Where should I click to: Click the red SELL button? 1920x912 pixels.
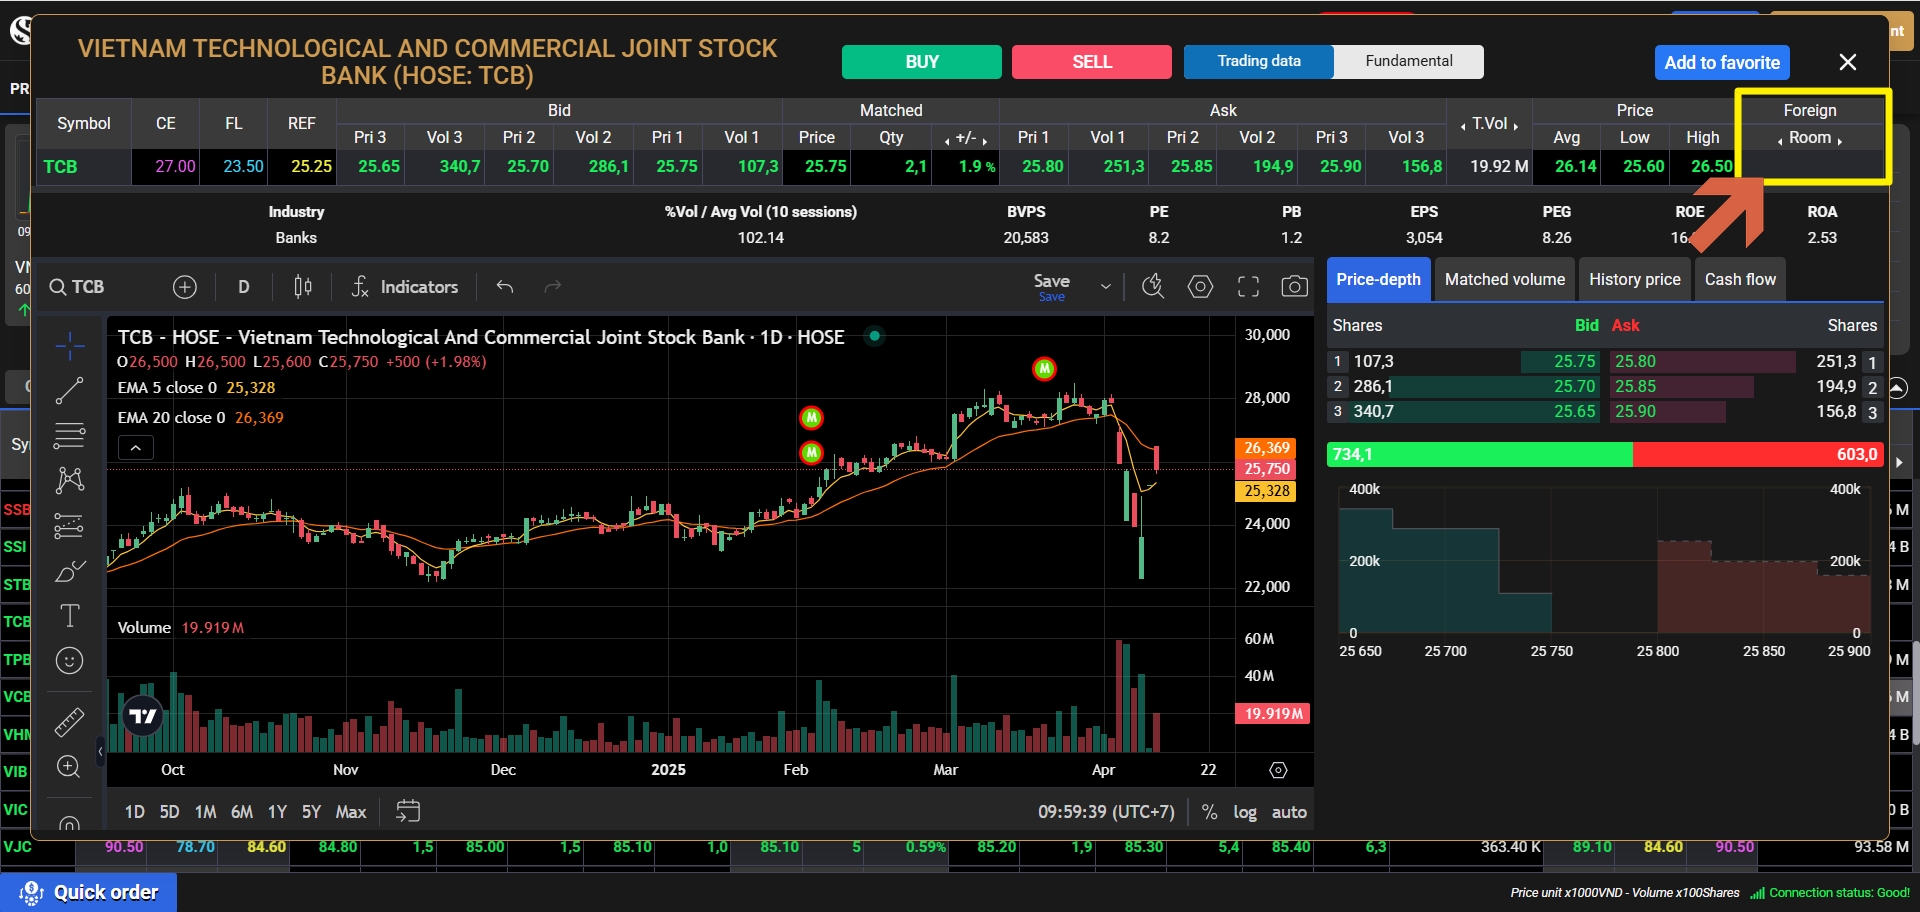point(1092,62)
